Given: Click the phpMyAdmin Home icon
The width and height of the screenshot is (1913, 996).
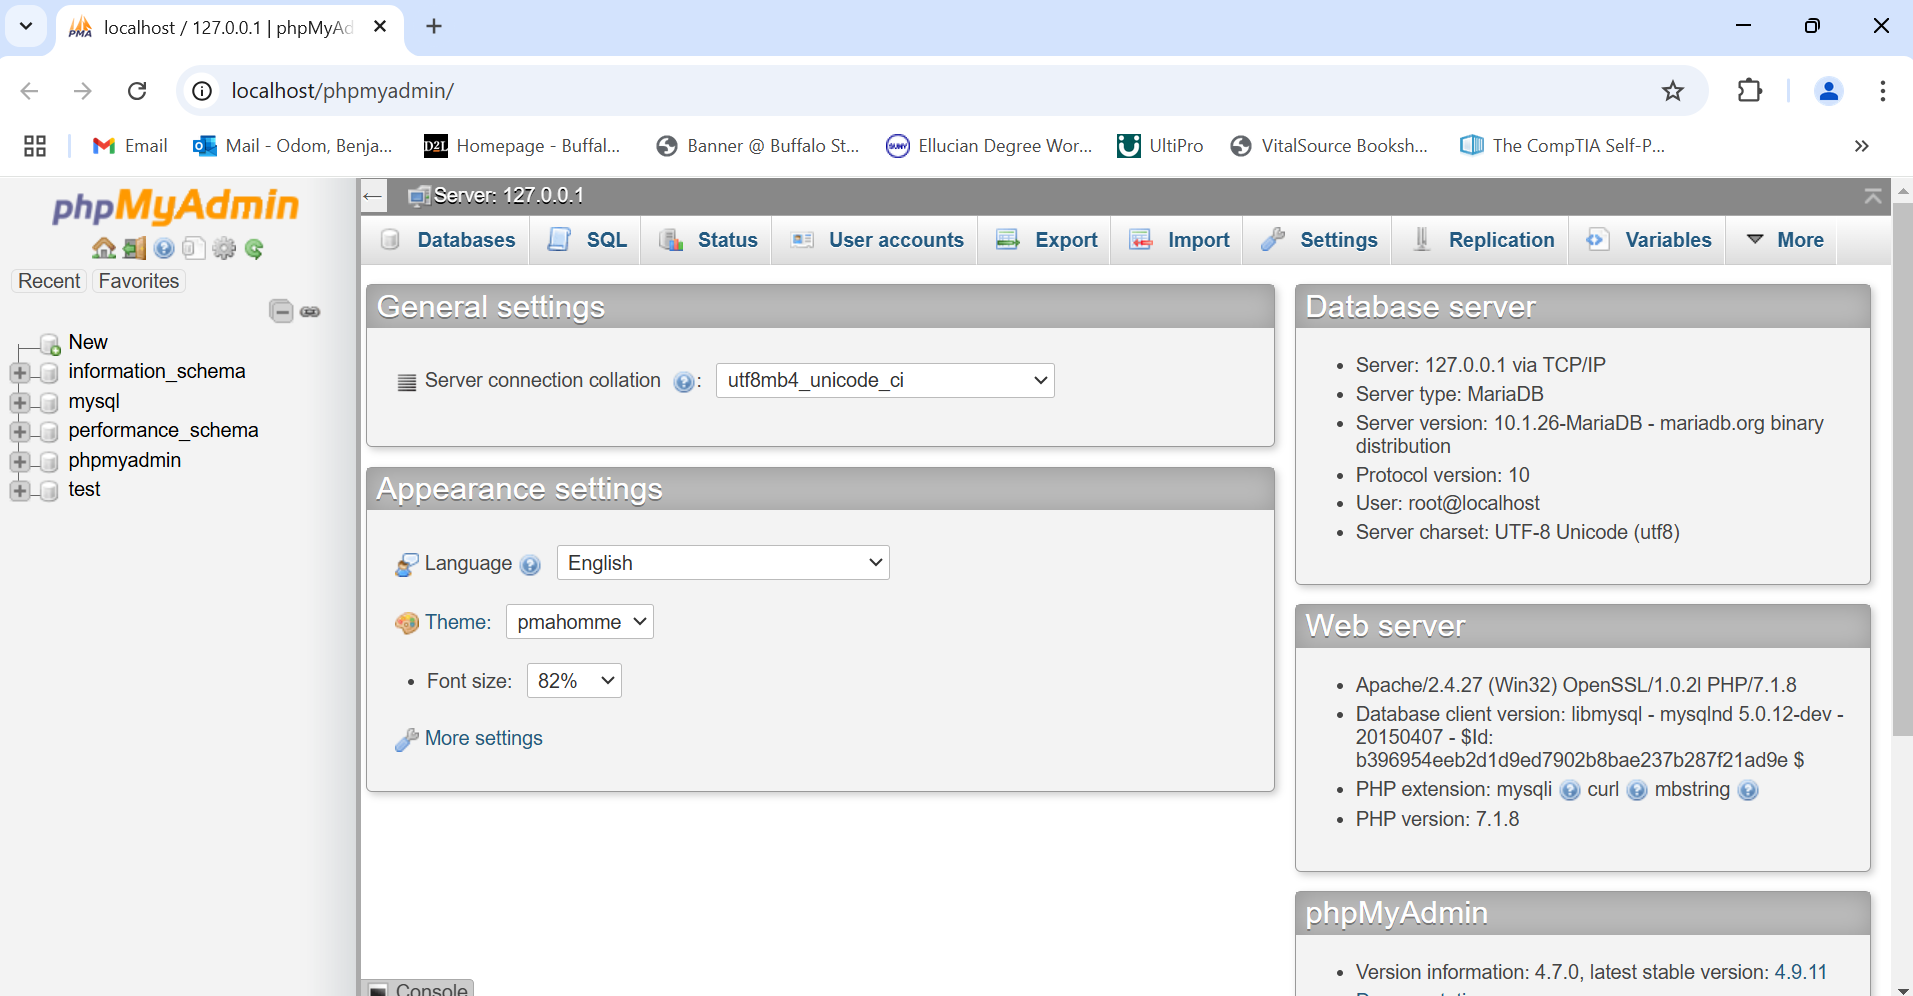Looking at the screenshot, I should tap(103, 248).
